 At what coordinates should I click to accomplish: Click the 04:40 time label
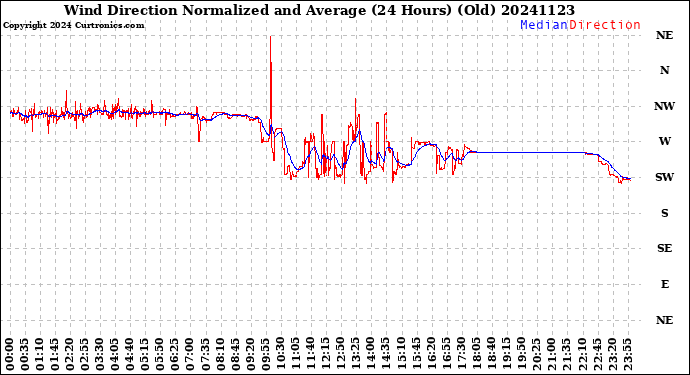(130, 354)
